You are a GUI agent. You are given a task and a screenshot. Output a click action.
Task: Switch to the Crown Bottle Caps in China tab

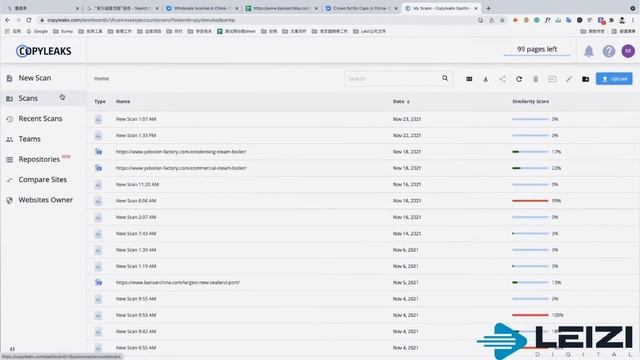pos(361,8)
